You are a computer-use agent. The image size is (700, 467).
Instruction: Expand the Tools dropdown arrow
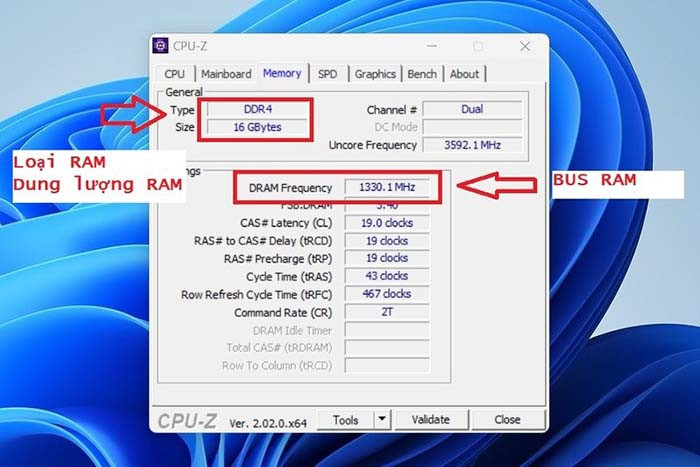click(382, 419)
